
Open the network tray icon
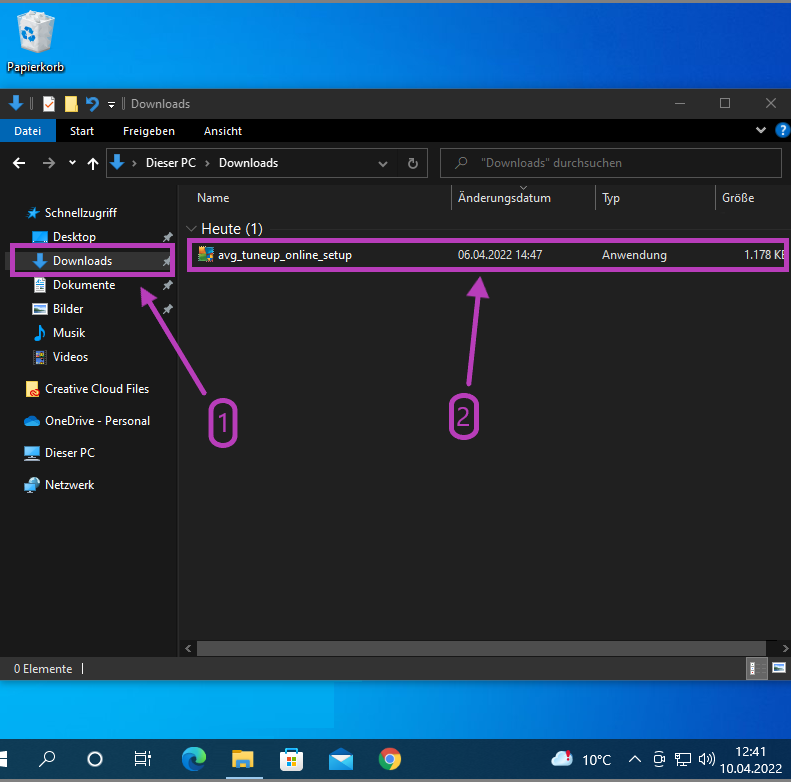[683, 759]
